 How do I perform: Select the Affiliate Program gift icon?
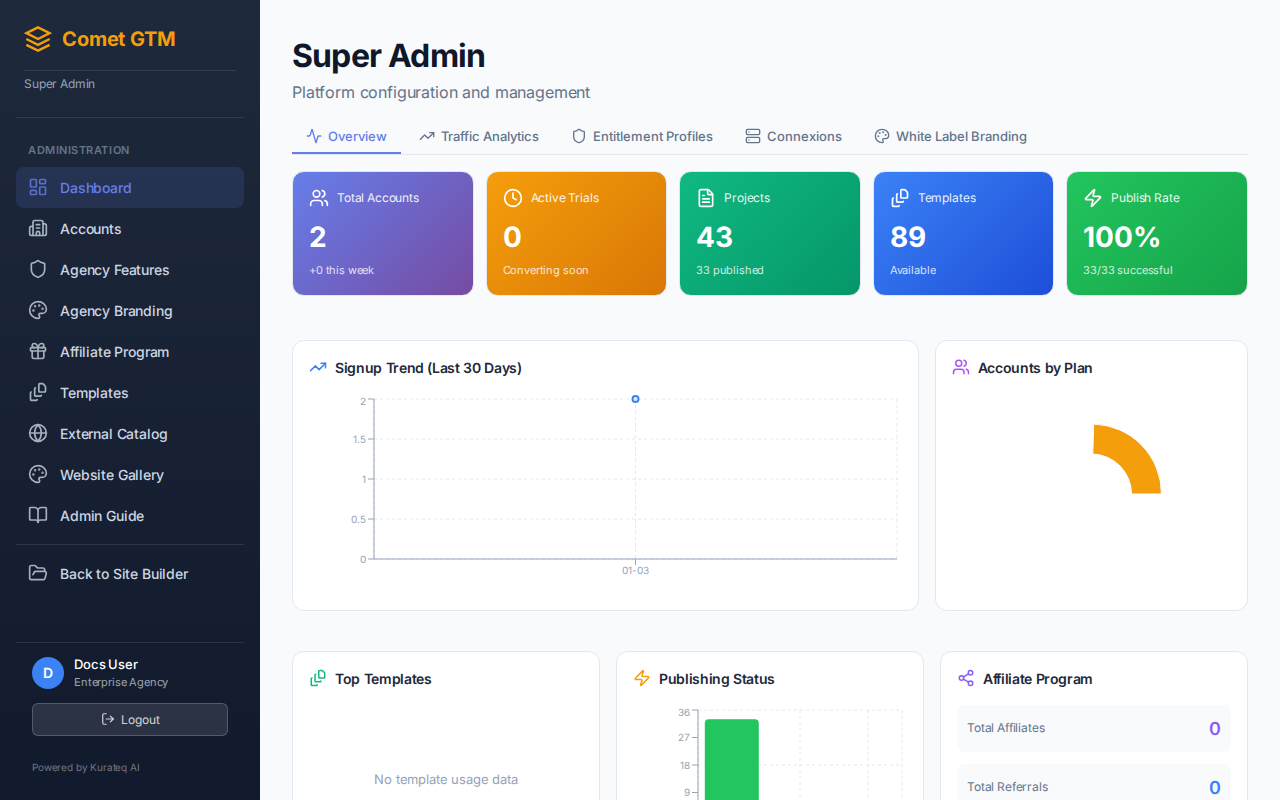(x=37, y=351)
